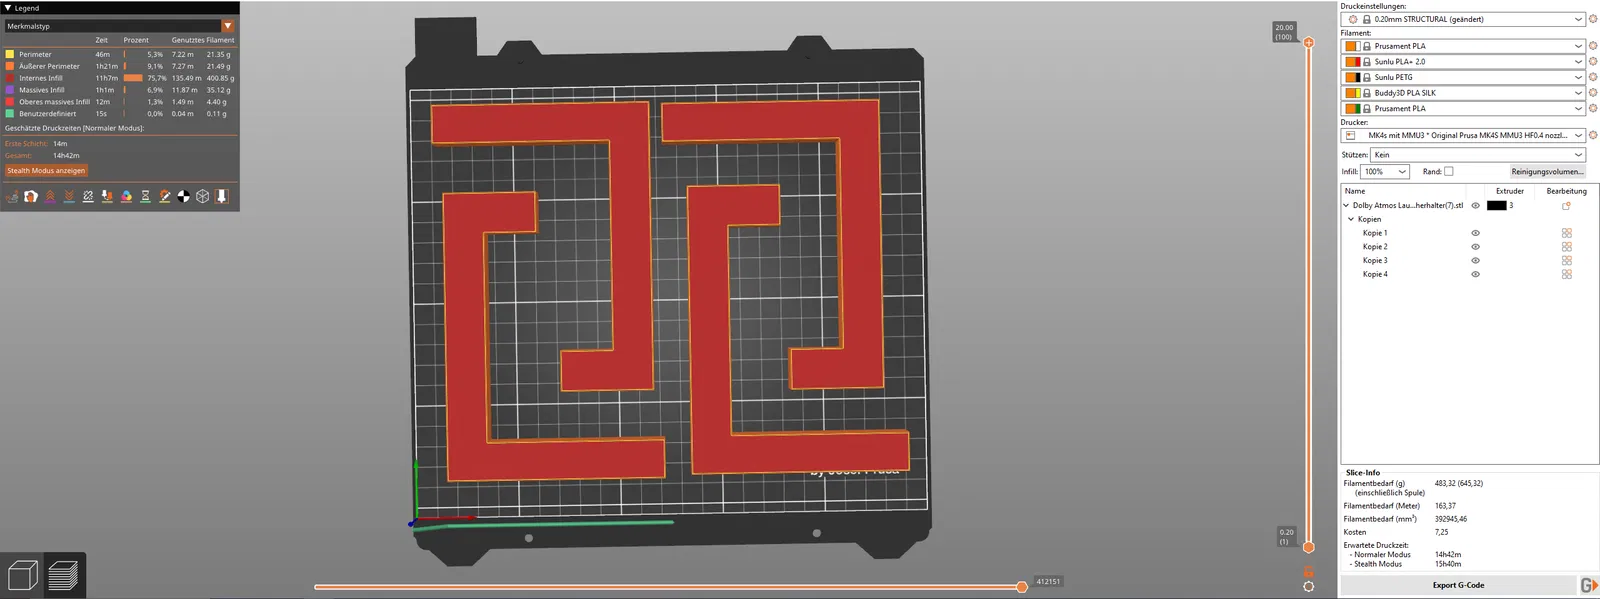Collapse the Kopien tree group
The width and height of the screenshot is (1600, 599).
point(1351,219)
